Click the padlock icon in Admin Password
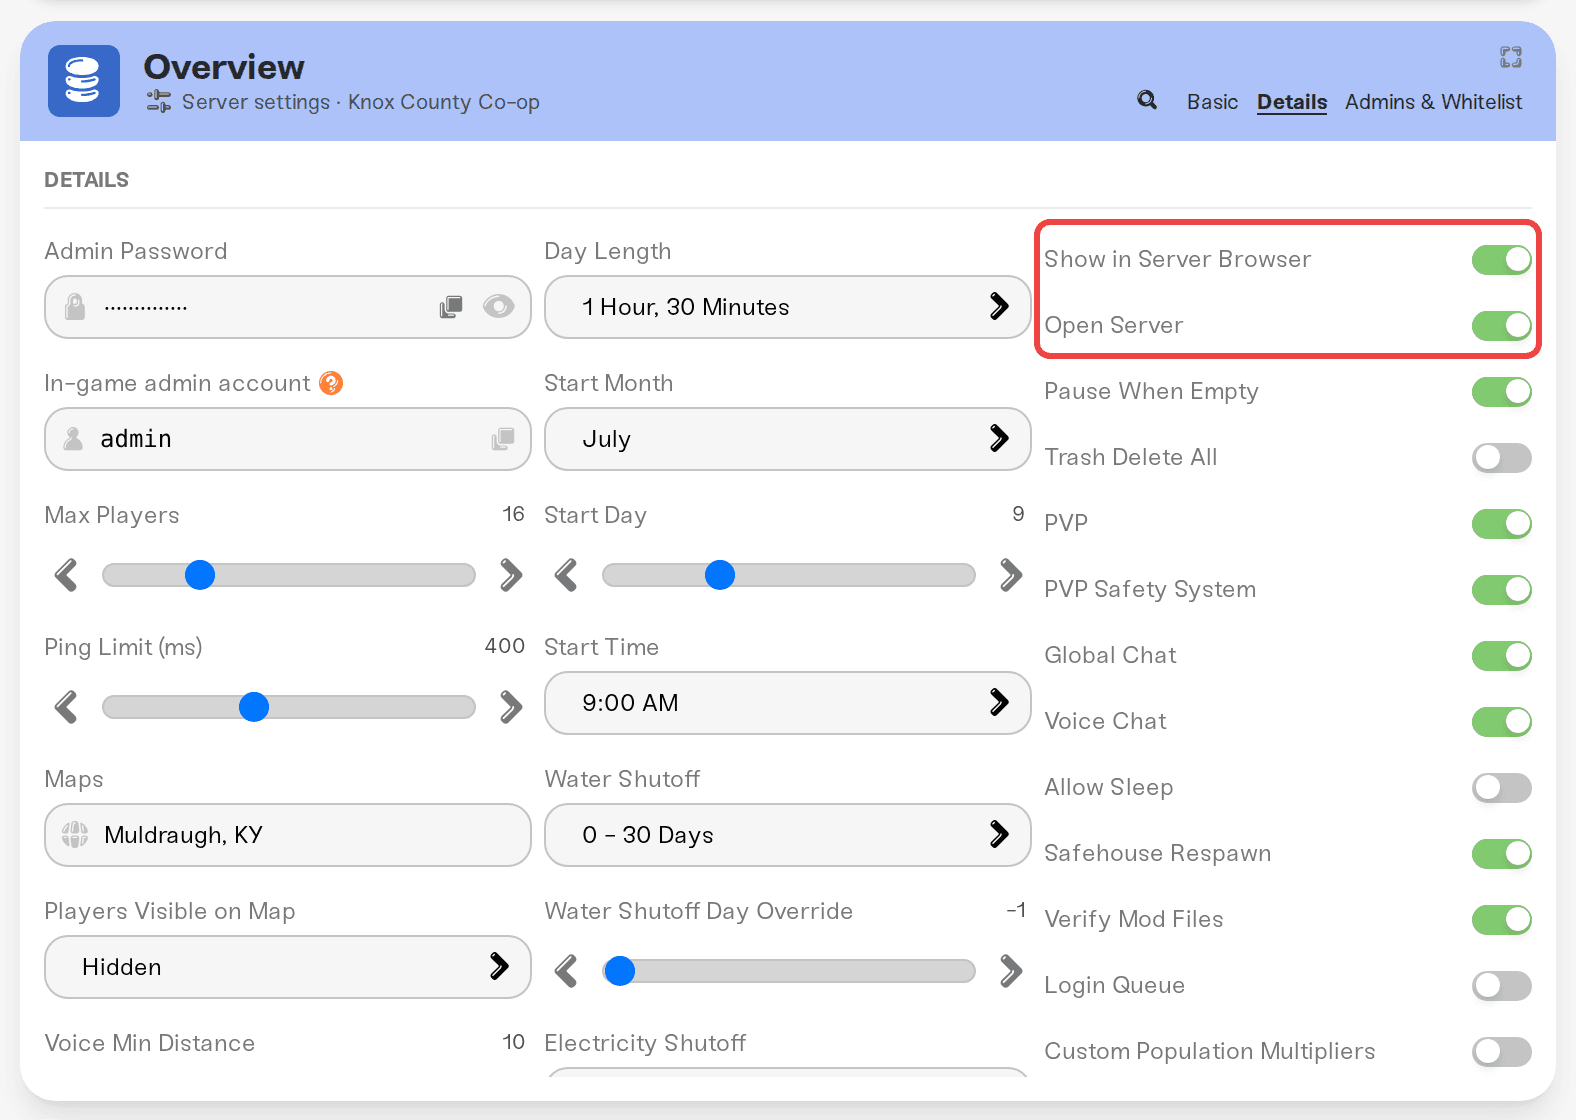The width and height of the screenshot is (1576, 1120). (x=75, y=307)
